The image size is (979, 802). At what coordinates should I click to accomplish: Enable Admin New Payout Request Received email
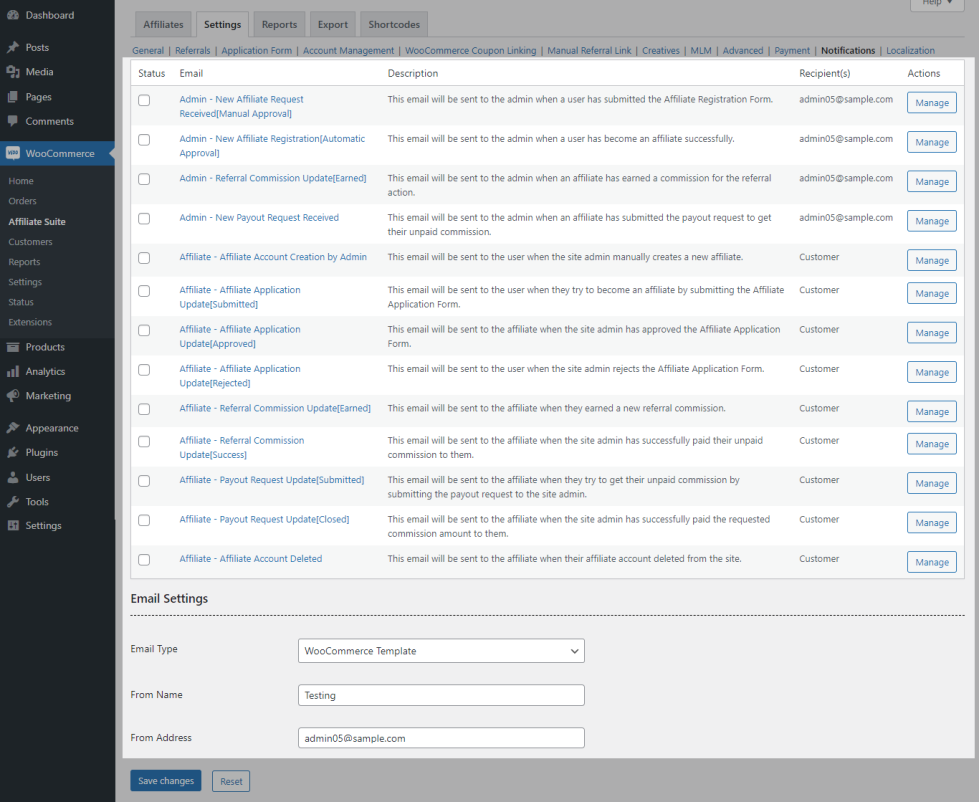tap(144, 218)
